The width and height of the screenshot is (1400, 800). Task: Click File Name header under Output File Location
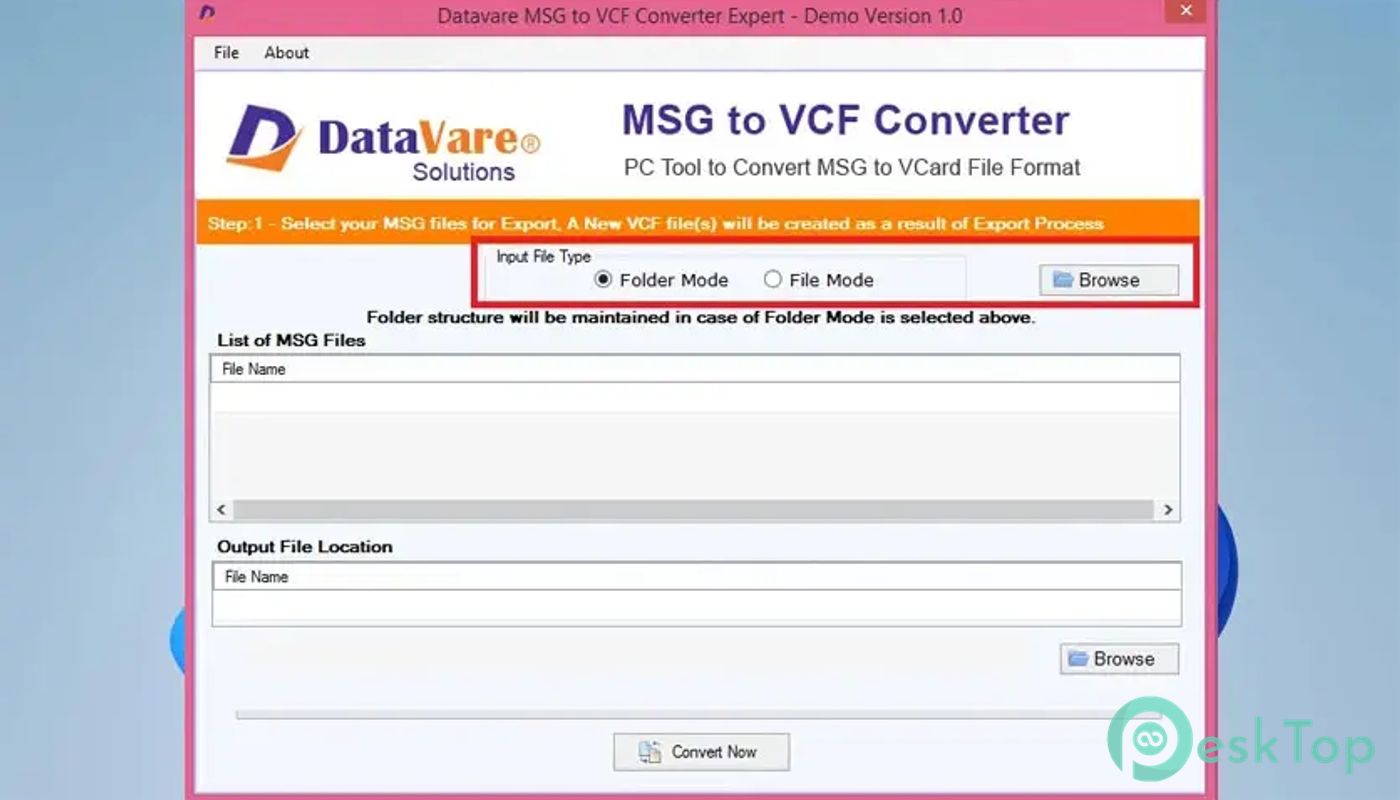257,577
